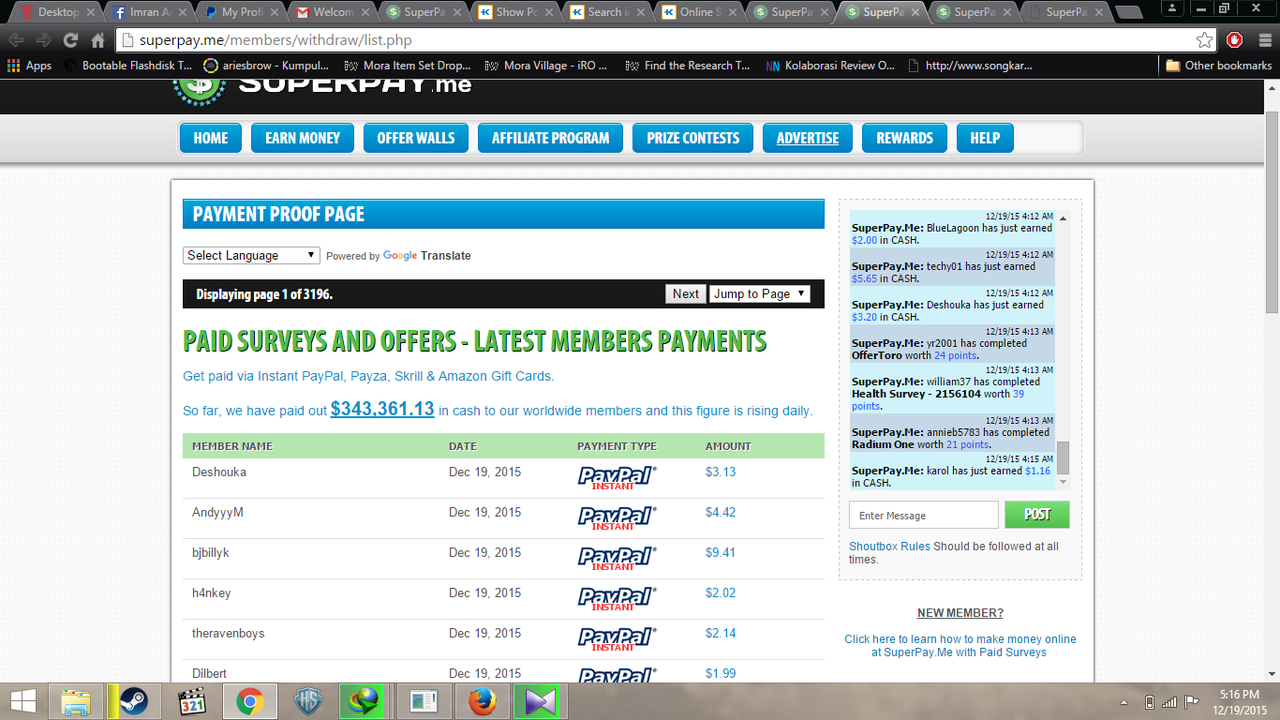Expand the Jump to Page dropdown
This screenshot has height=720, width=1280.
pos(760,294)
